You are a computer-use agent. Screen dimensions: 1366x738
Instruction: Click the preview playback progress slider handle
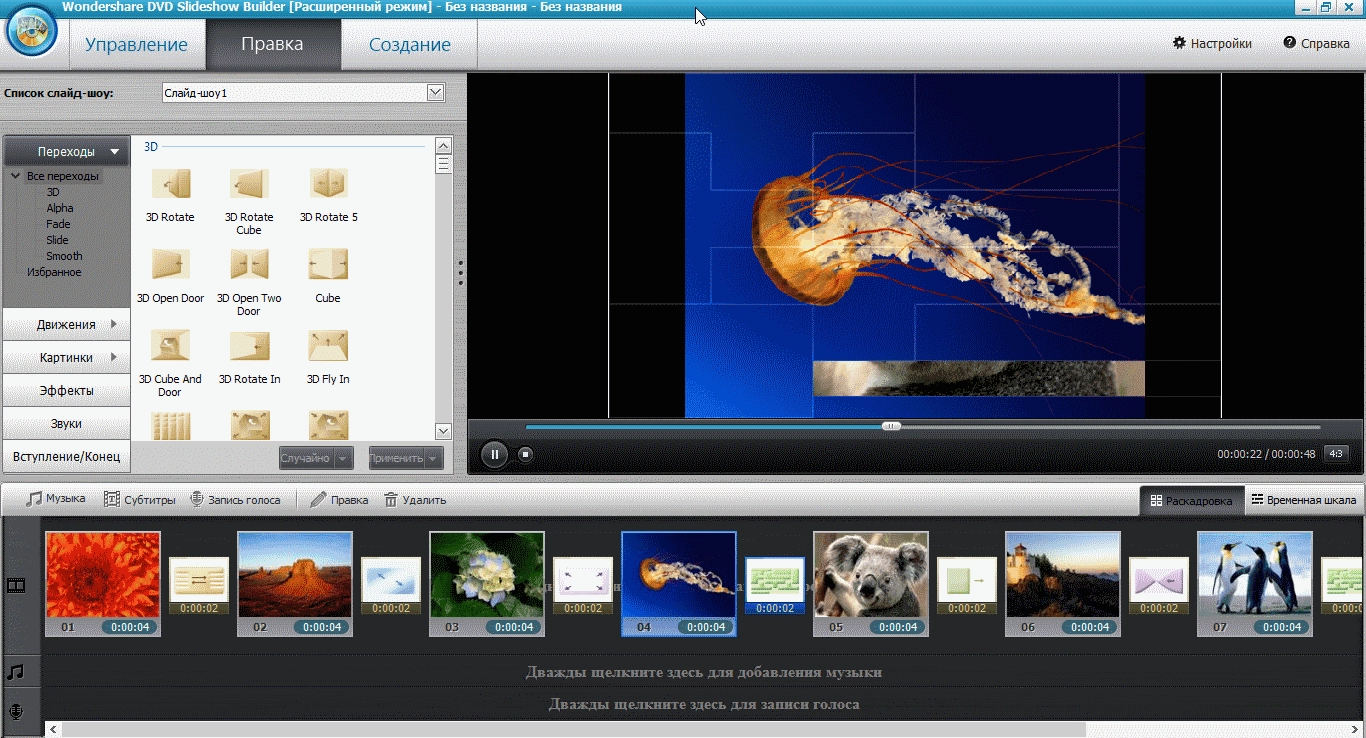tap(891, 426)
